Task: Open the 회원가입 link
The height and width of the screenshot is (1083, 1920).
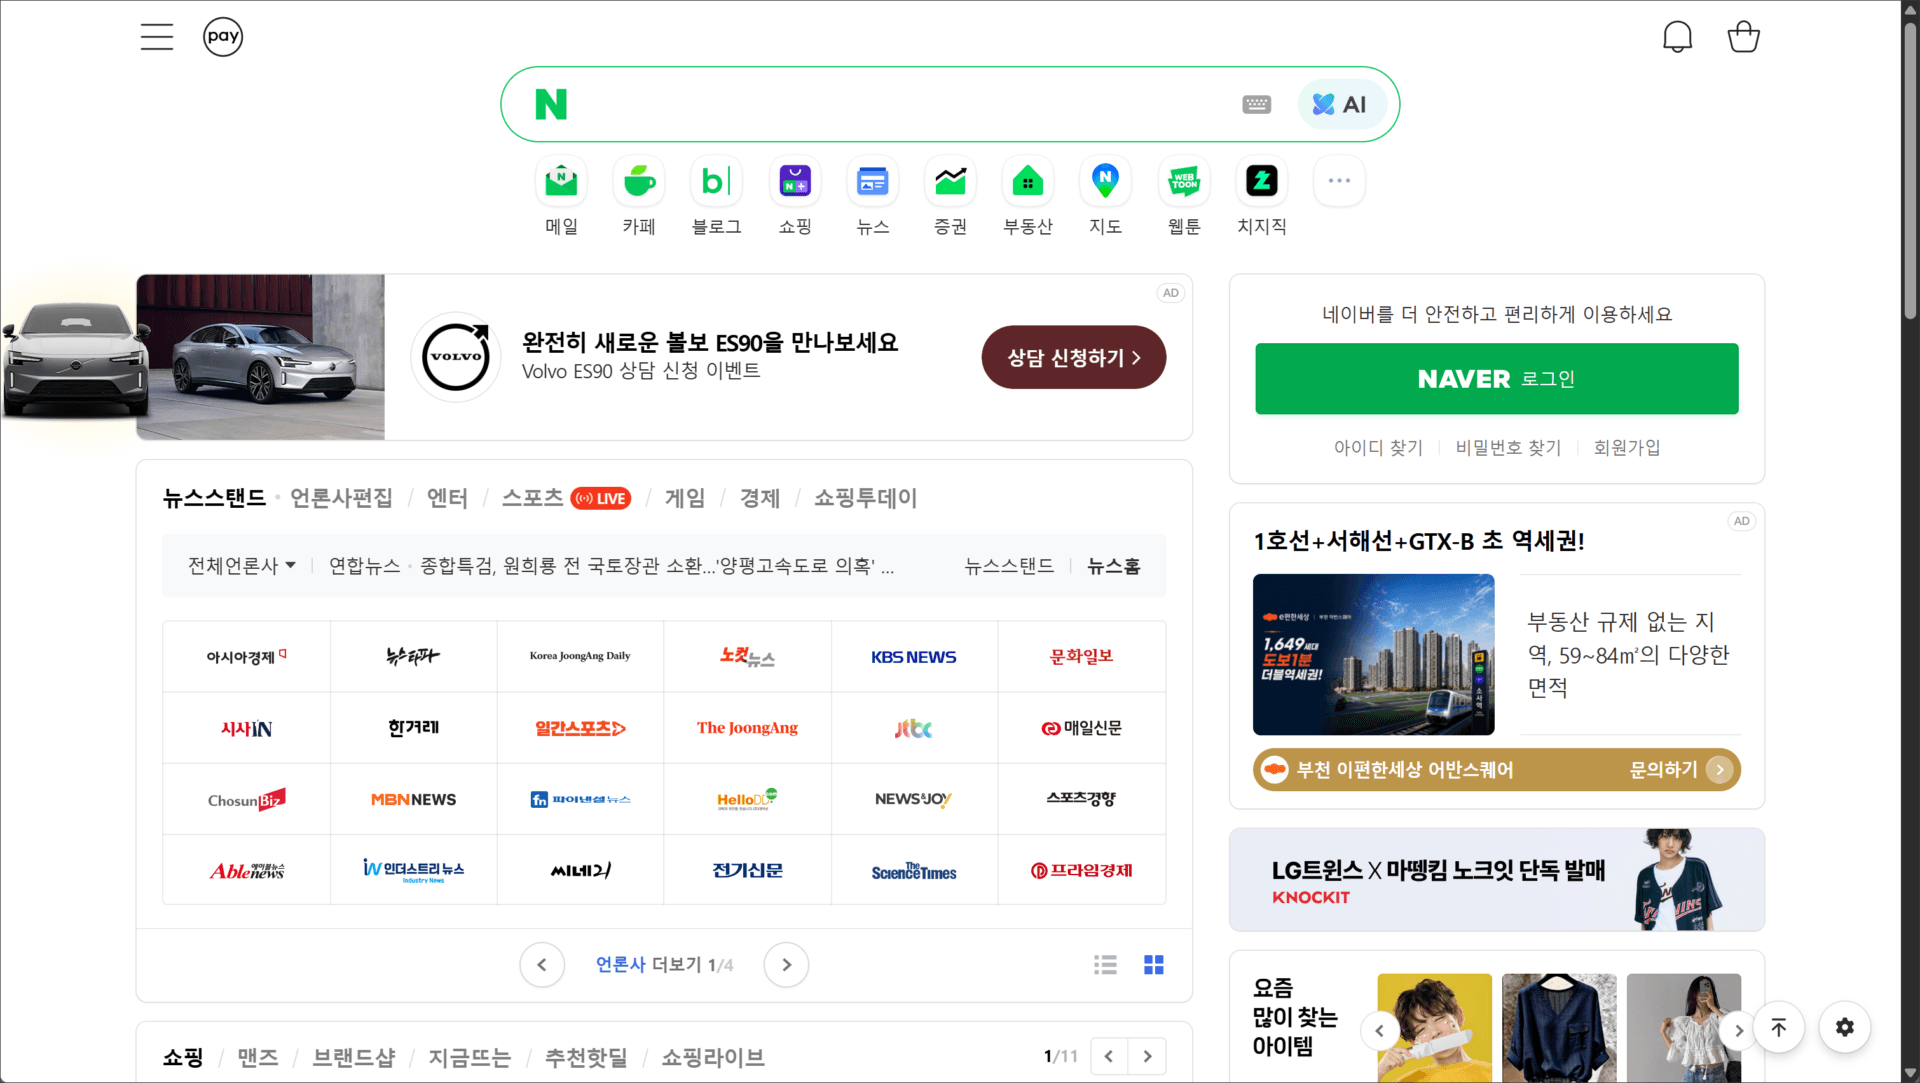Action: (x=1627, y=447)
